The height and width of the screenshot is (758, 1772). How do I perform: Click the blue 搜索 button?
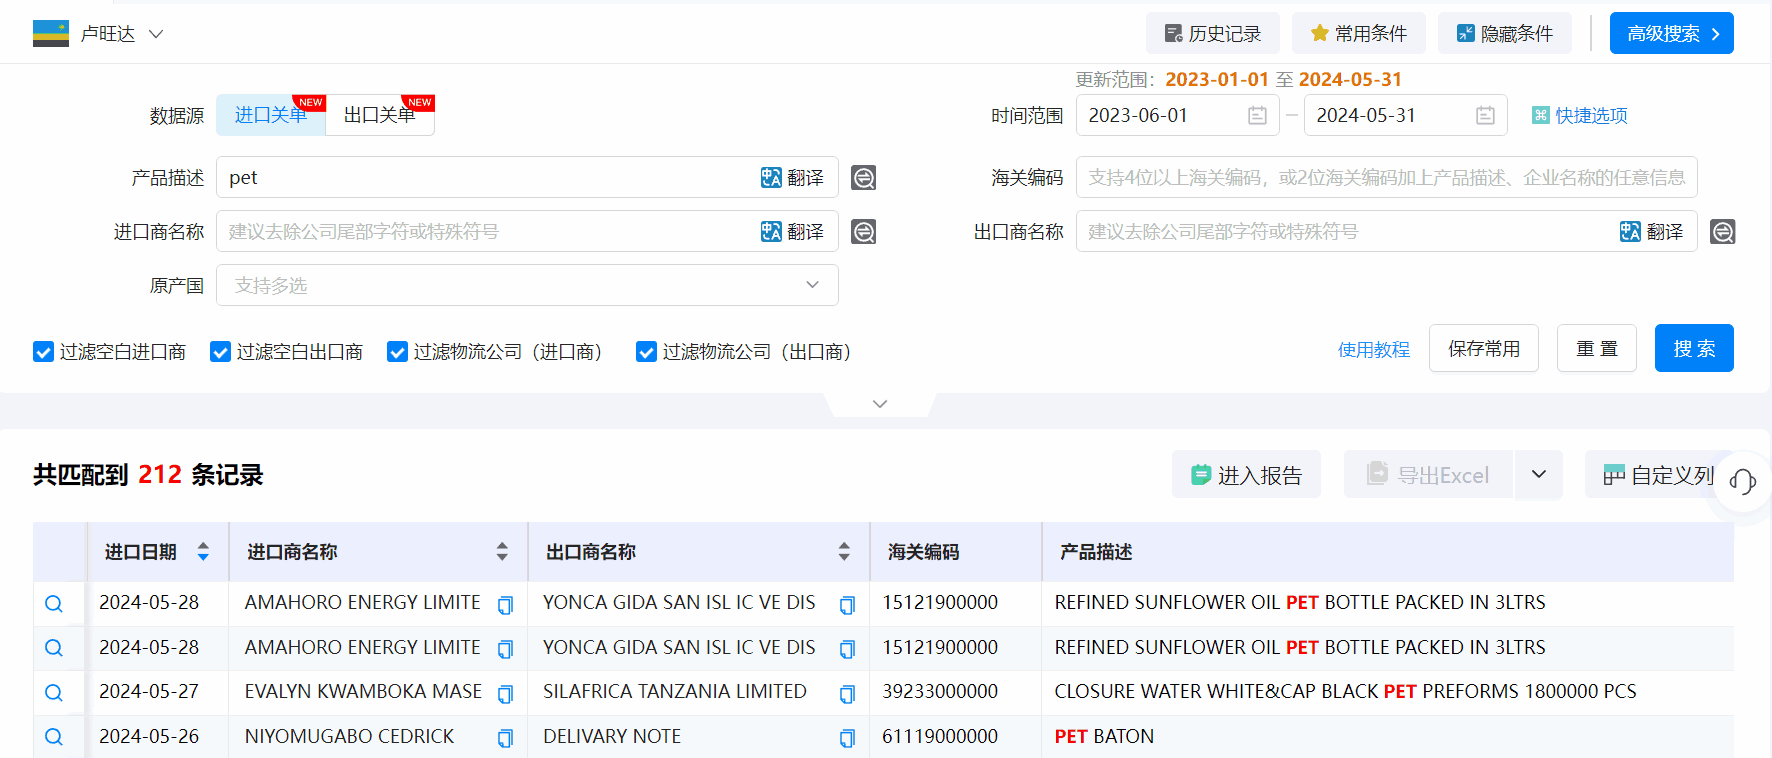(1693, 349)
